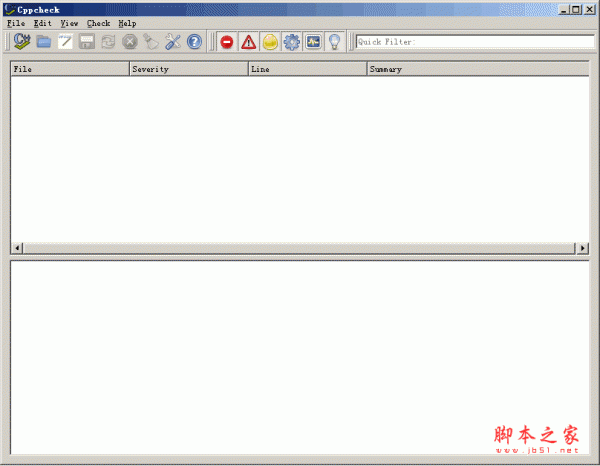
Task: Click the Save results floppy disk icon
Action: click(x=87, y=41)
